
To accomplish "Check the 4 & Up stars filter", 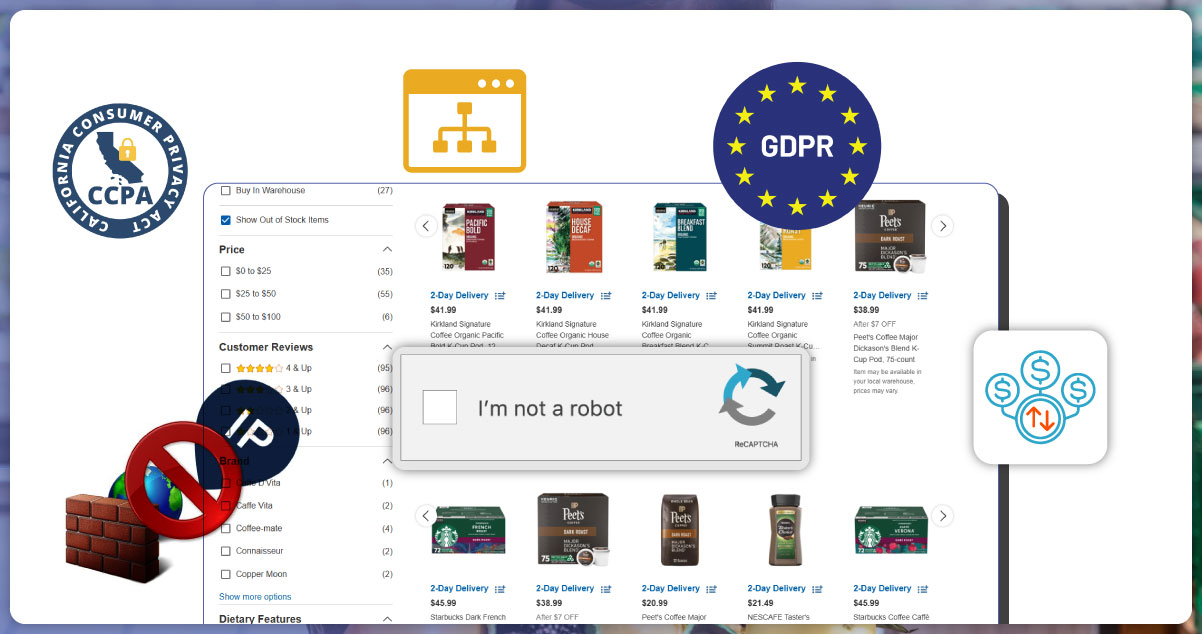I will 226,368.
